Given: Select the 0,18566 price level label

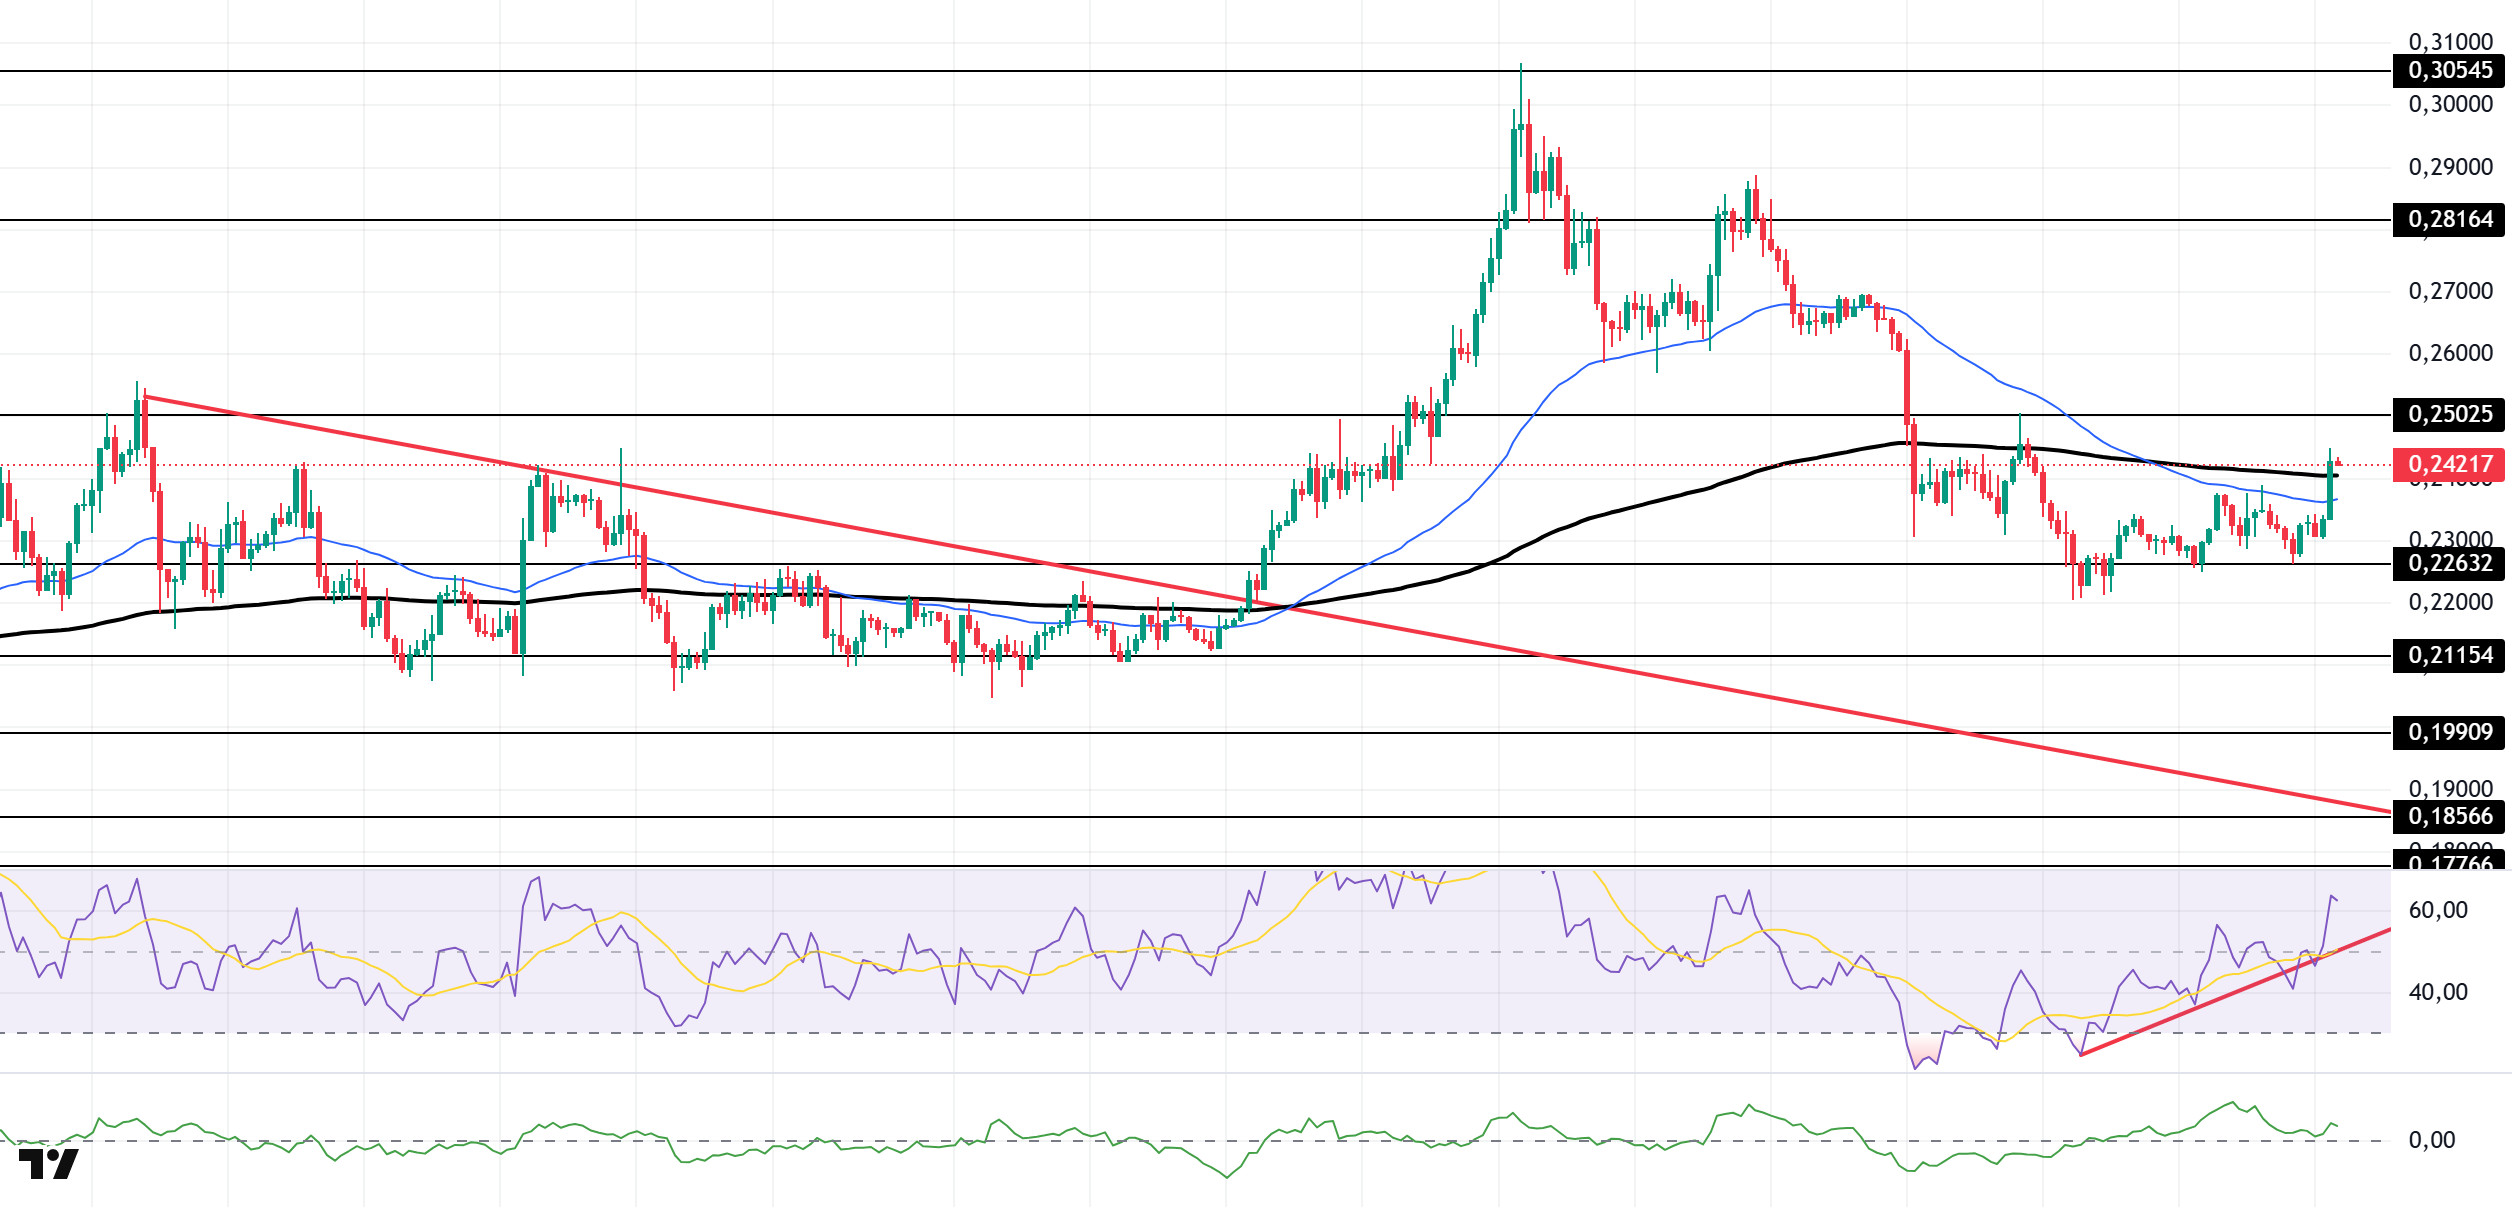Looking at the screenshot, I should point(2449,816).
